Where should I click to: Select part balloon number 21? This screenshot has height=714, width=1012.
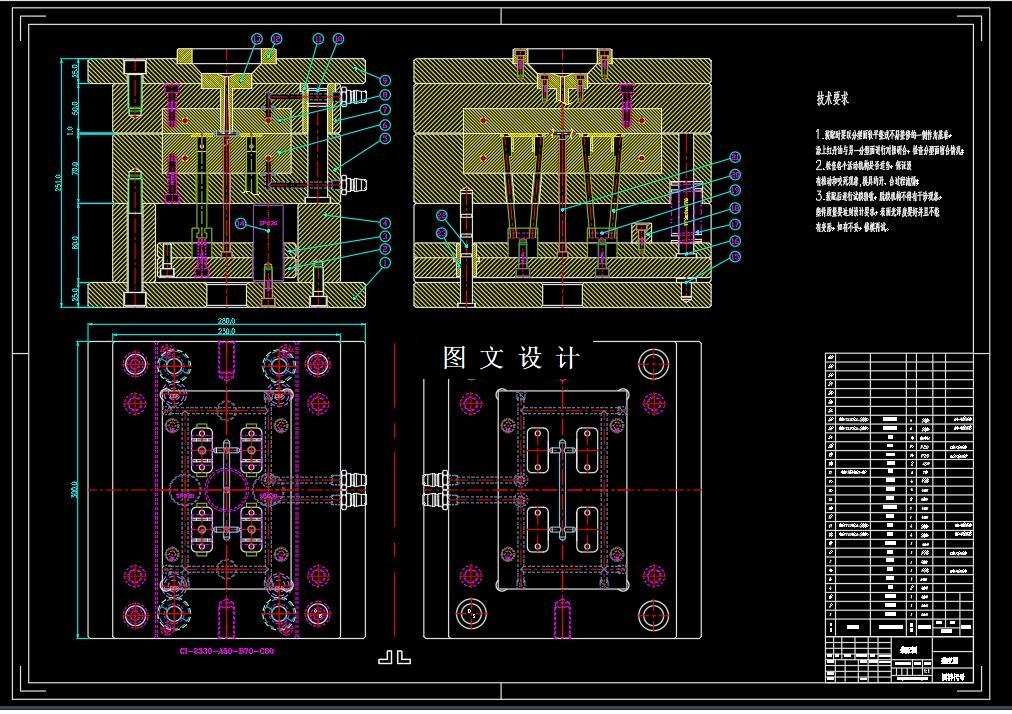(x=735, y=157)
